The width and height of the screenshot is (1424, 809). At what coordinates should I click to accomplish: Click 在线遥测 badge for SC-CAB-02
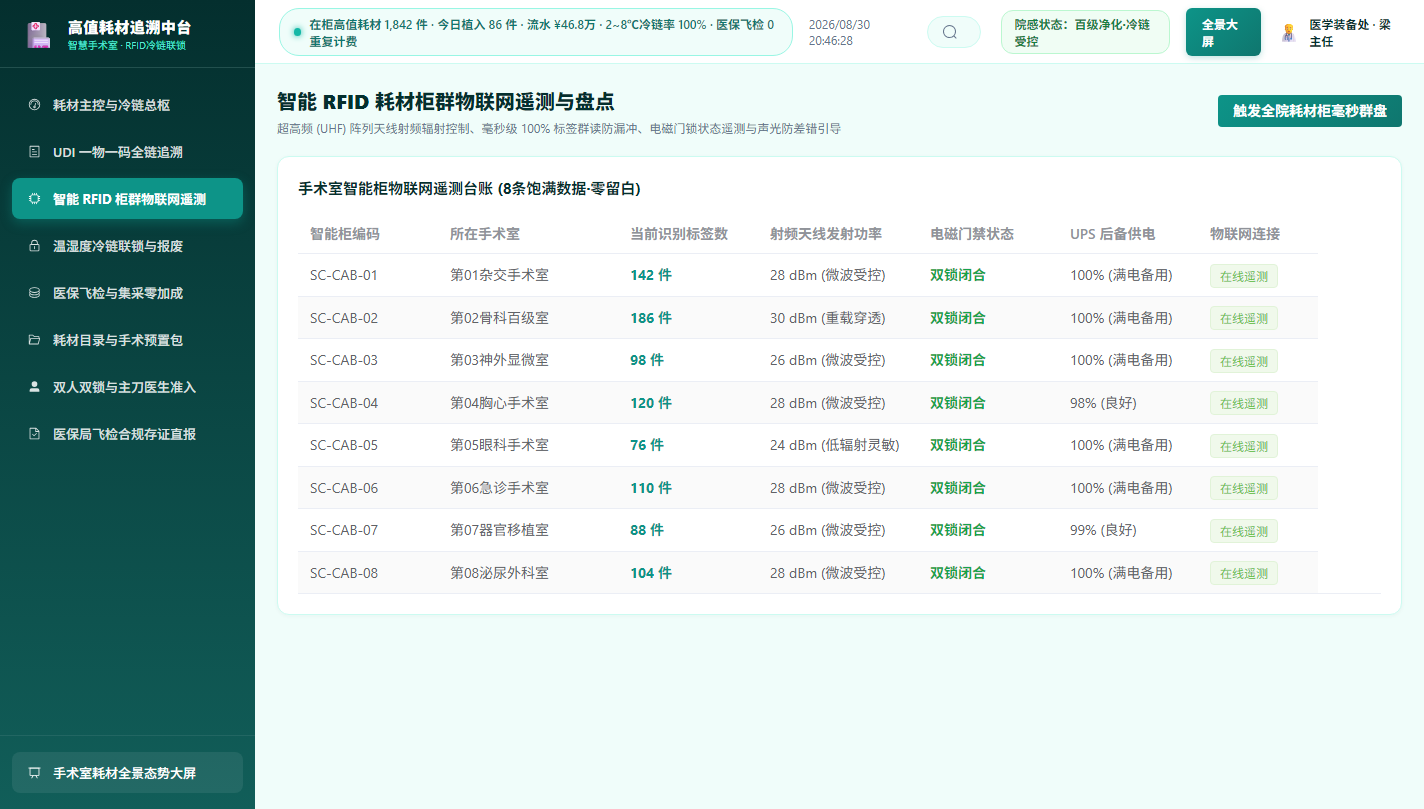(1243, 318)
